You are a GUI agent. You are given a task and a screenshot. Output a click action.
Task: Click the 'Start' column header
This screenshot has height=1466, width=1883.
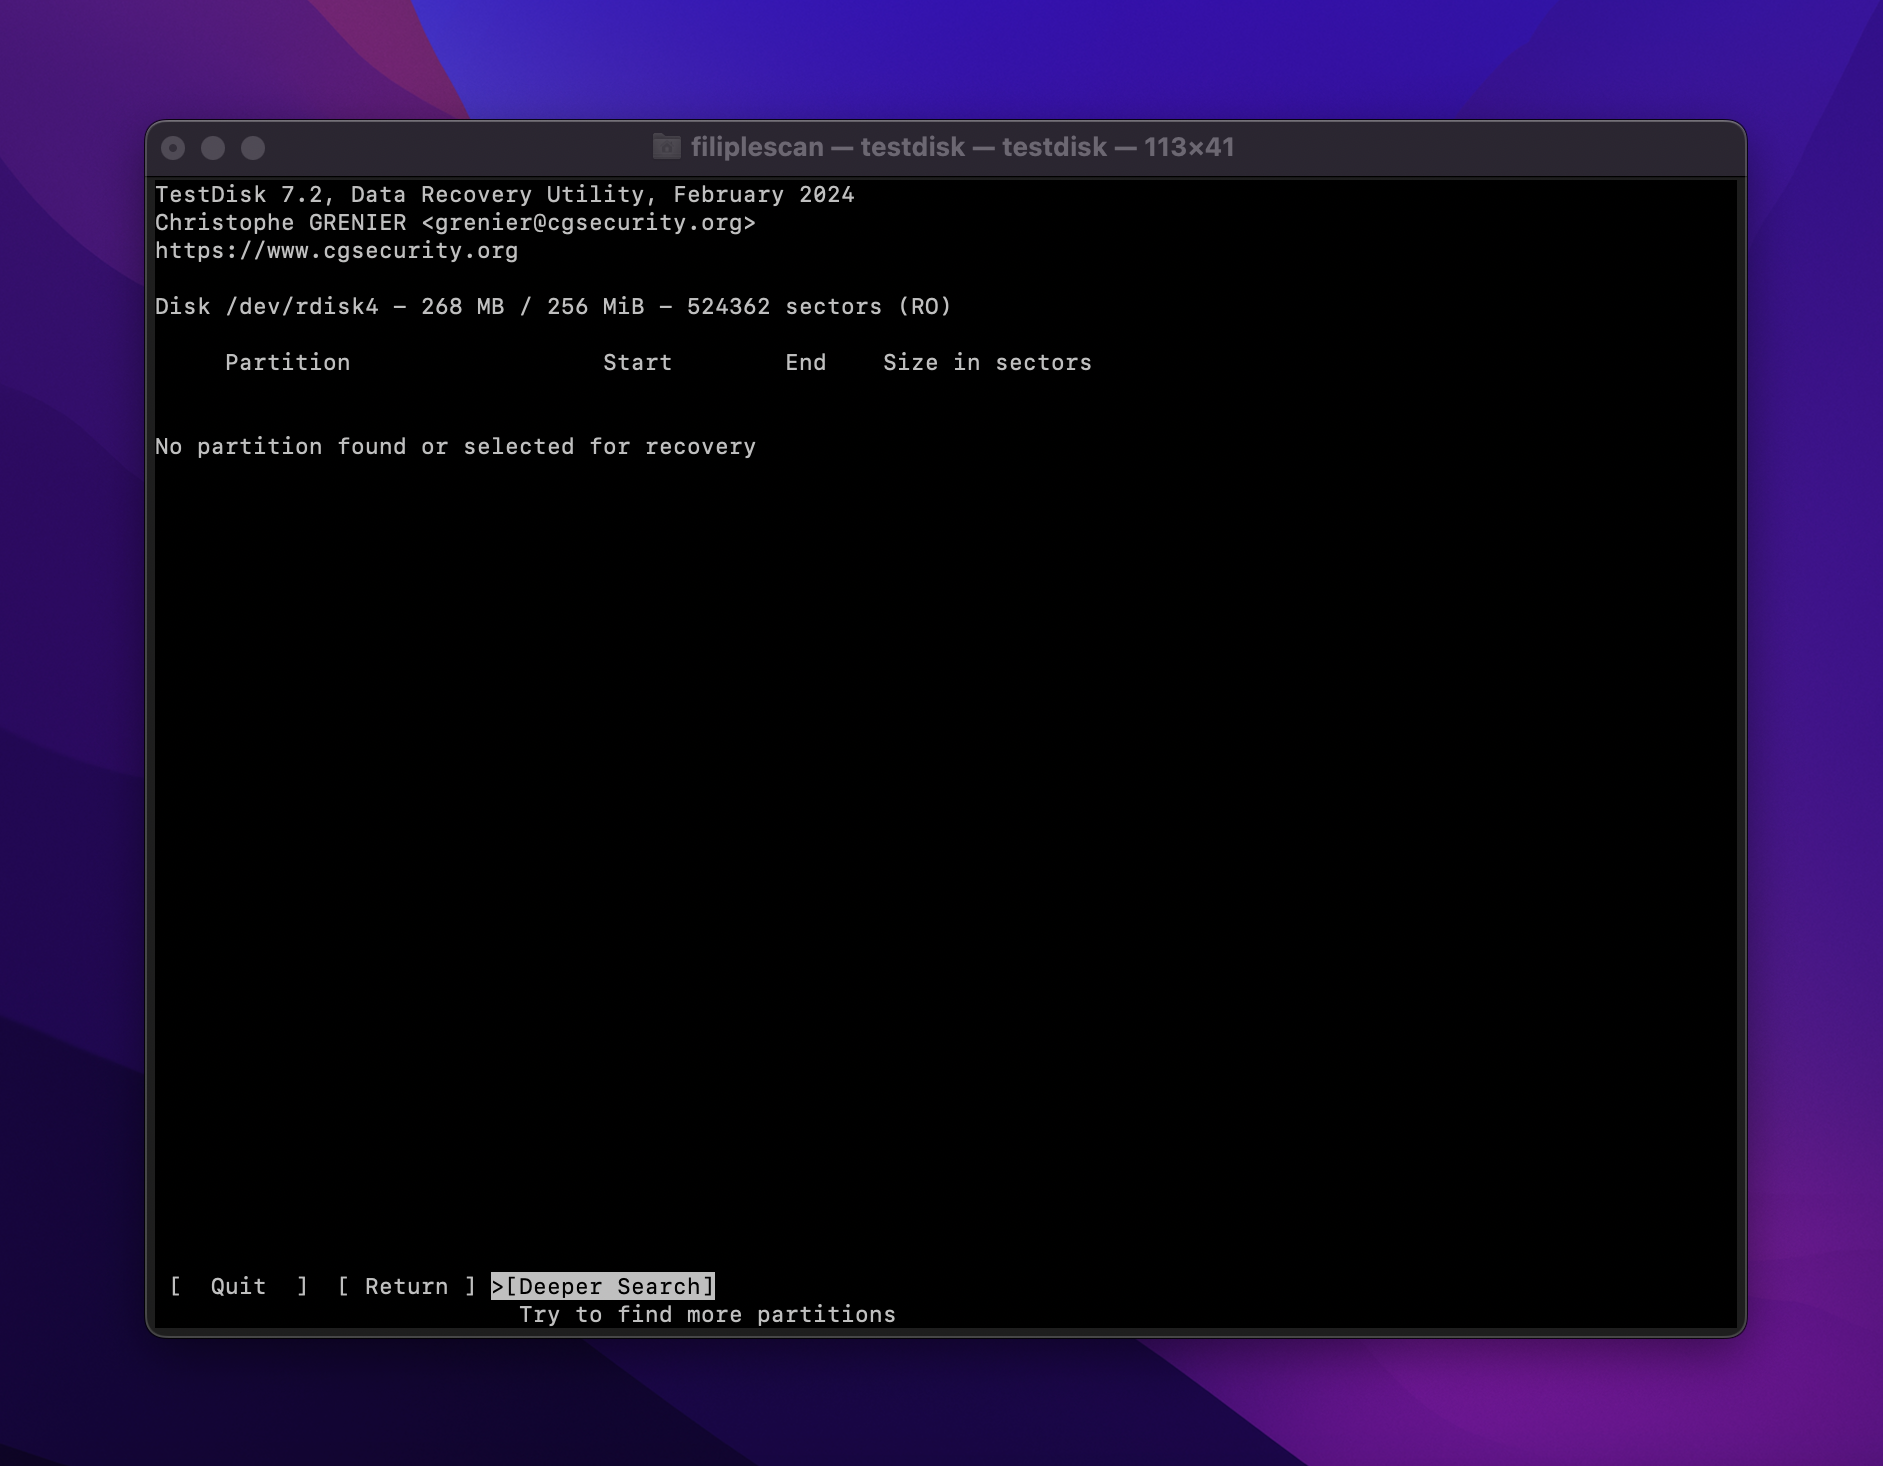click(x=637, y=363)
